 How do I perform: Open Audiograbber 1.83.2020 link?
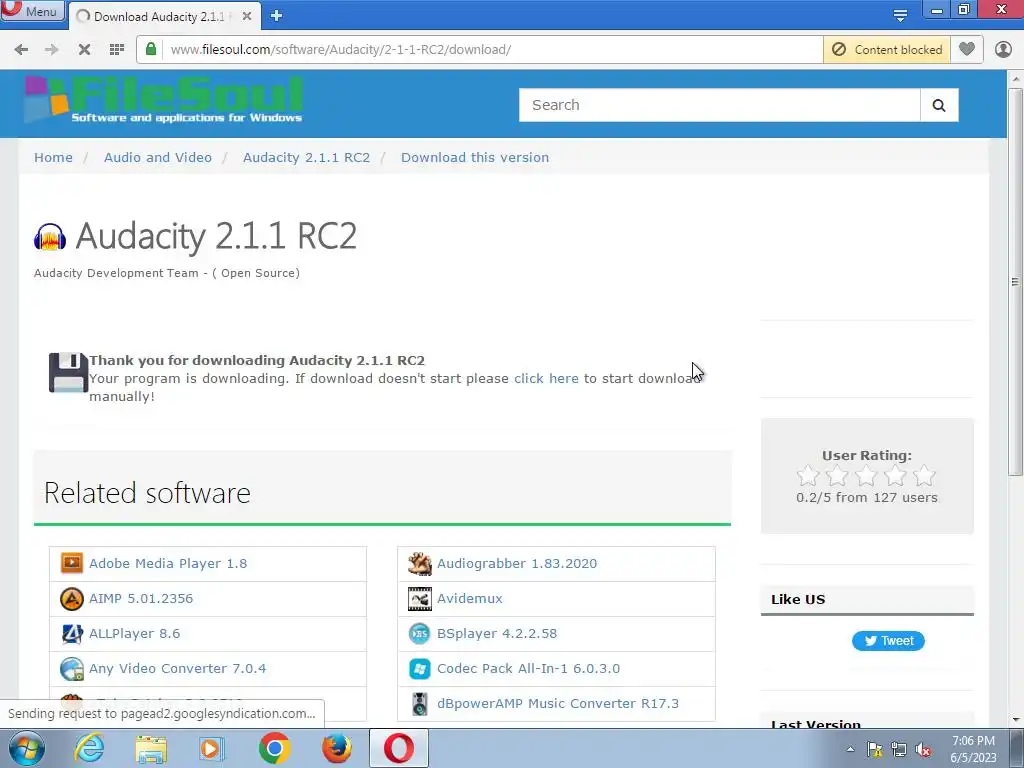(x=517, y=564)
